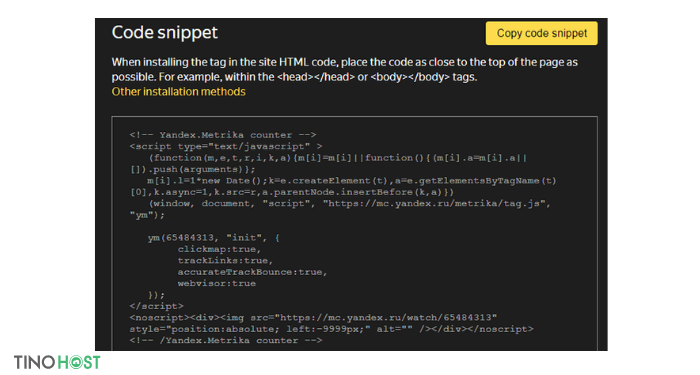The width and height of the screenshot is (700, 375).
Task: Click the /Yandex.Metrika counter closing comment
Action: [x=226, y=341]
